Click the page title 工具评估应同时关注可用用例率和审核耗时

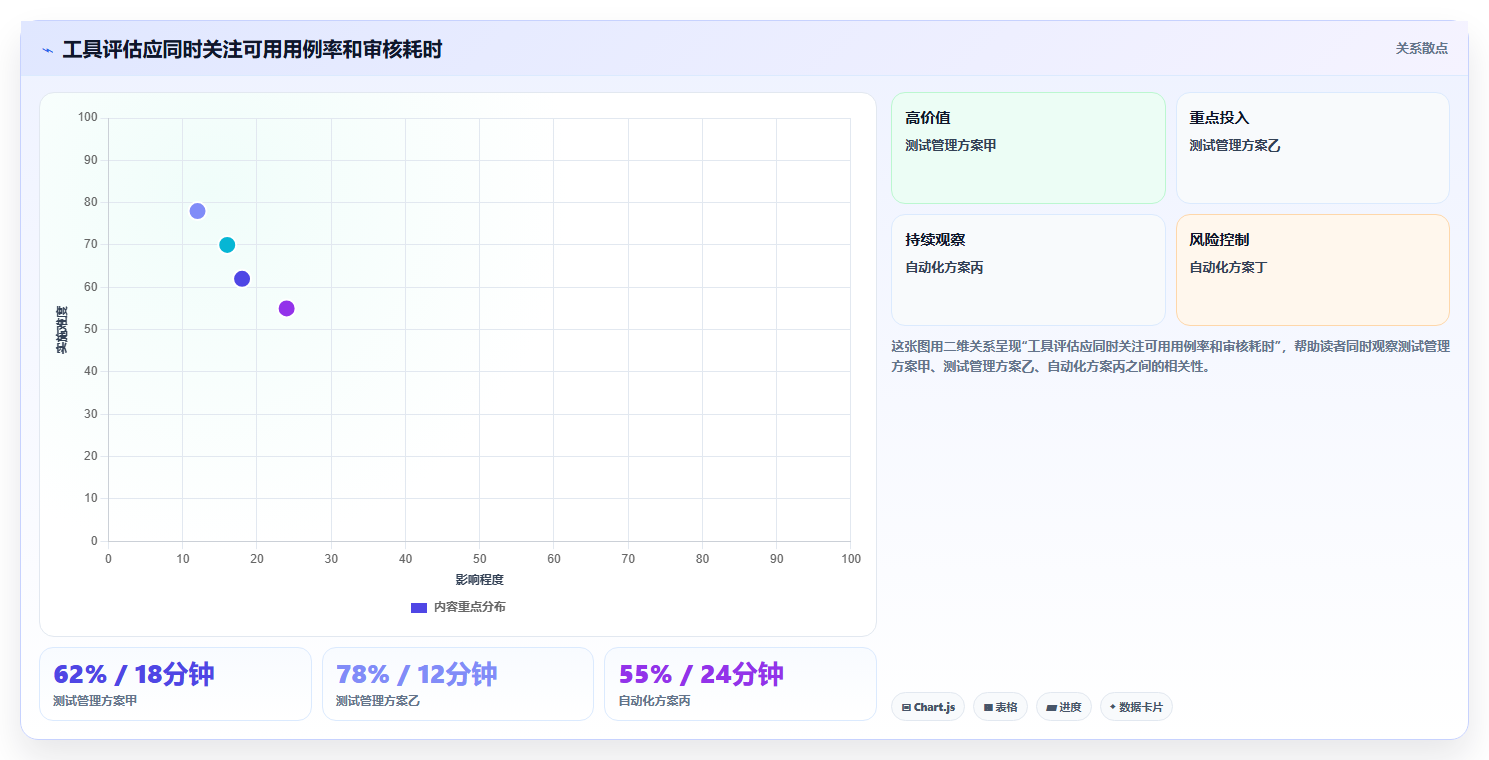tap(252, 49)
